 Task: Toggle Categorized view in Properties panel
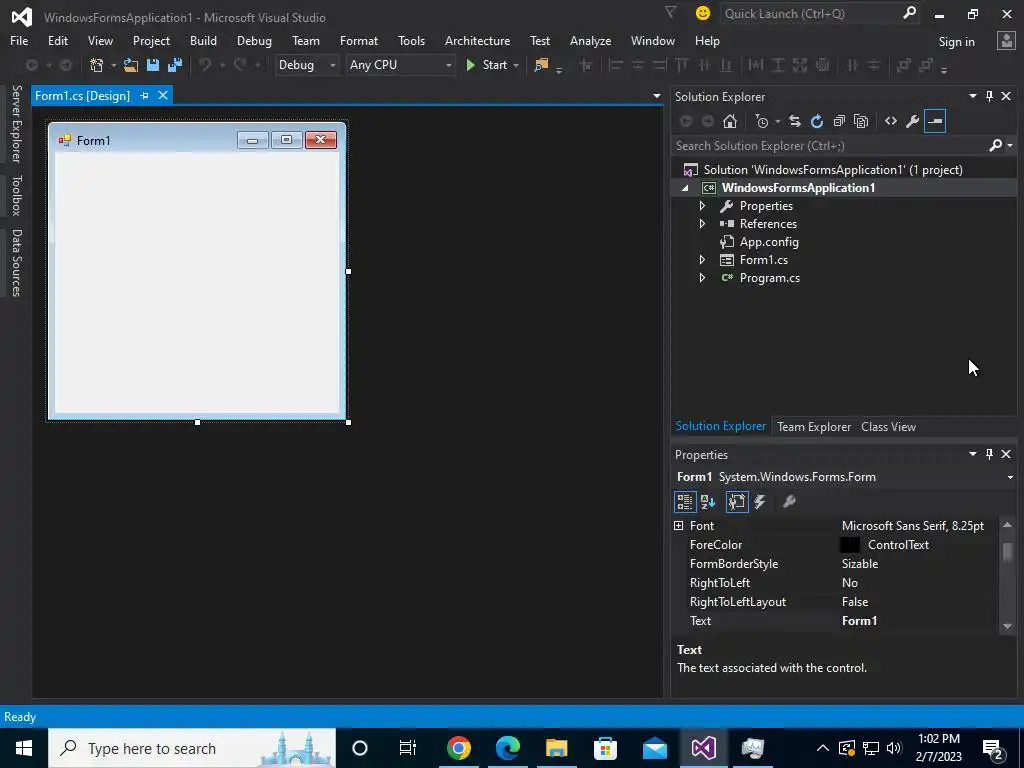pos(684,502)
